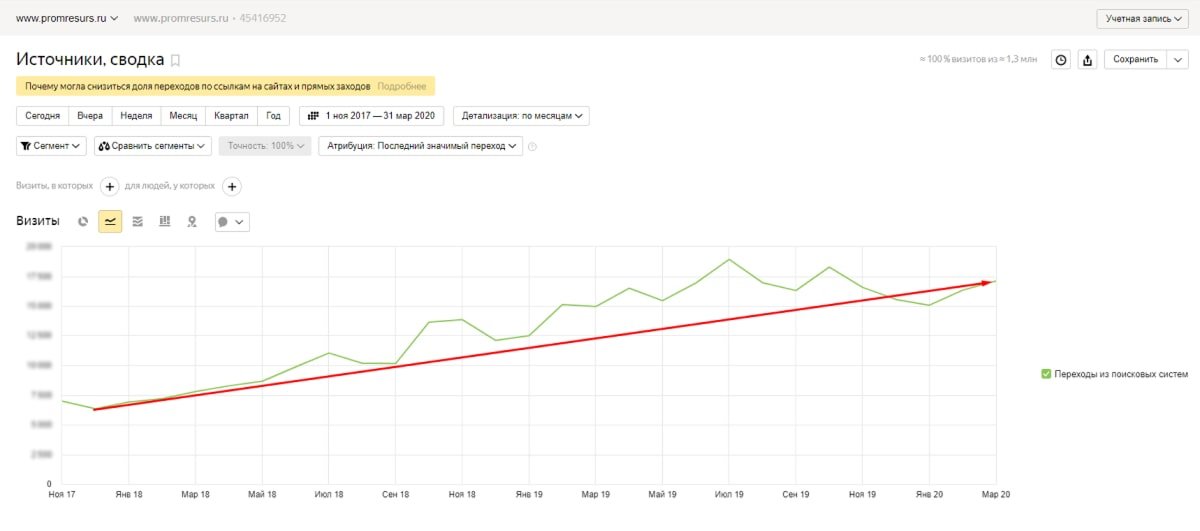
Task: Add a people condition with plus
Action: click(x=231, y=186)
